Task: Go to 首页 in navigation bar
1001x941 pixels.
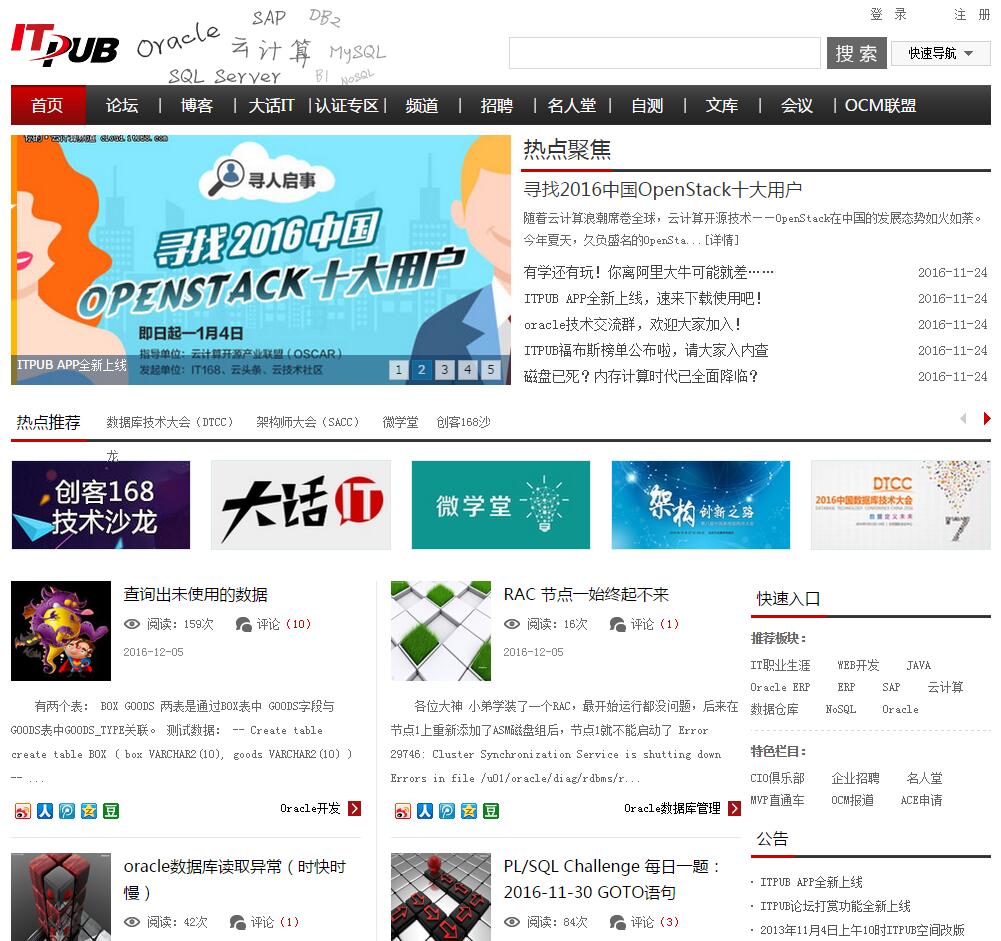Action: (x=47, y=105)
